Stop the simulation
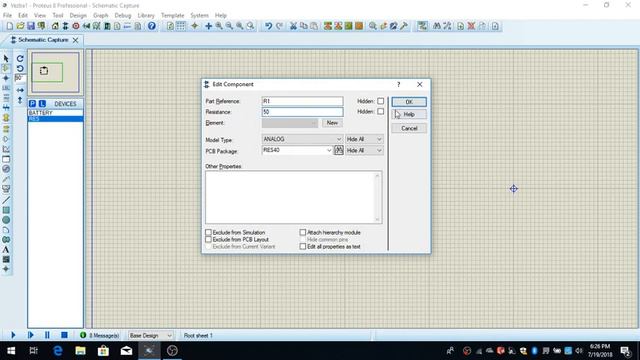Screen dimensions: 640x360 tap(64, 335)
